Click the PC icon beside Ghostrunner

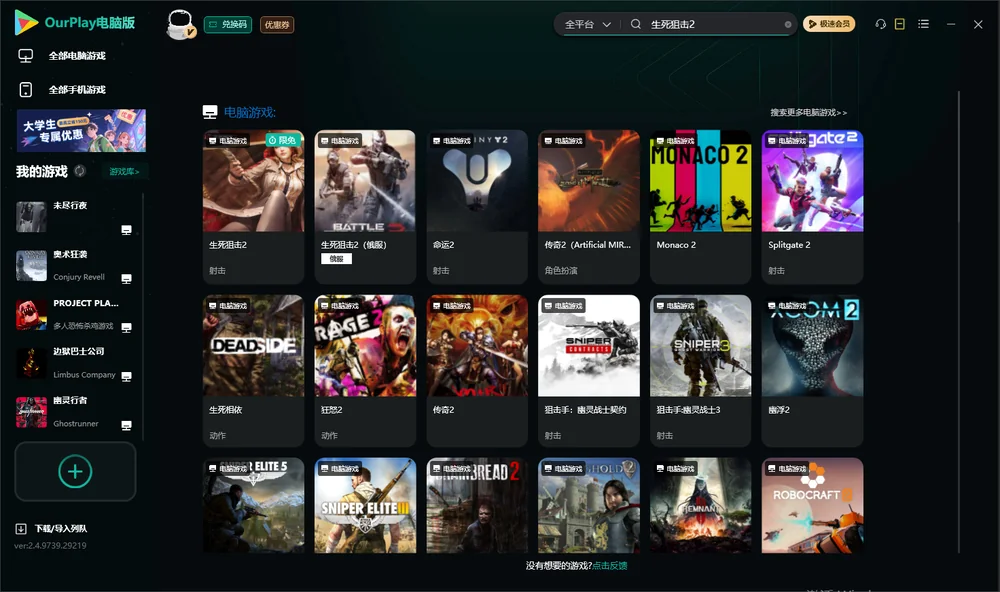126,426
